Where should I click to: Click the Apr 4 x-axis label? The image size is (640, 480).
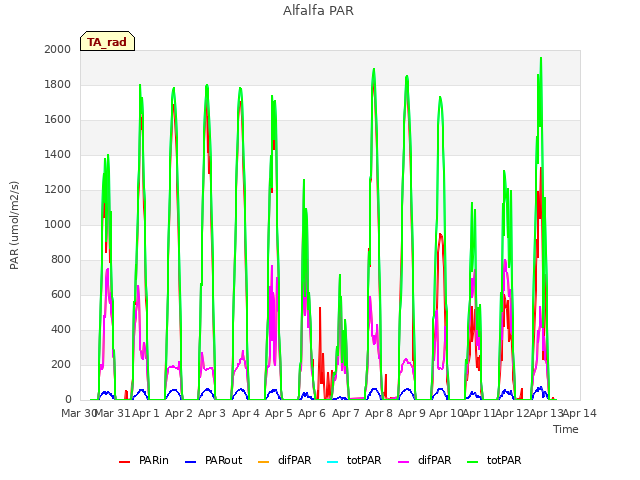(246, 413)
